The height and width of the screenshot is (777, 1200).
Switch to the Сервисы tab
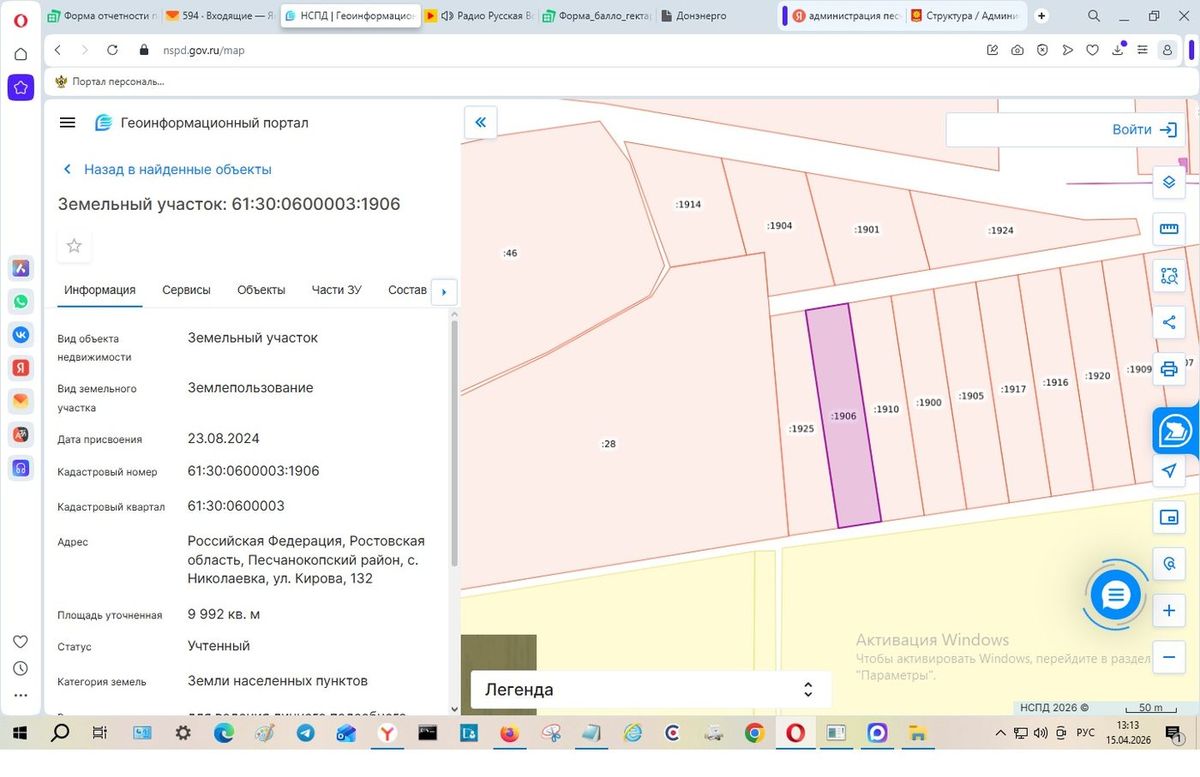186,290
